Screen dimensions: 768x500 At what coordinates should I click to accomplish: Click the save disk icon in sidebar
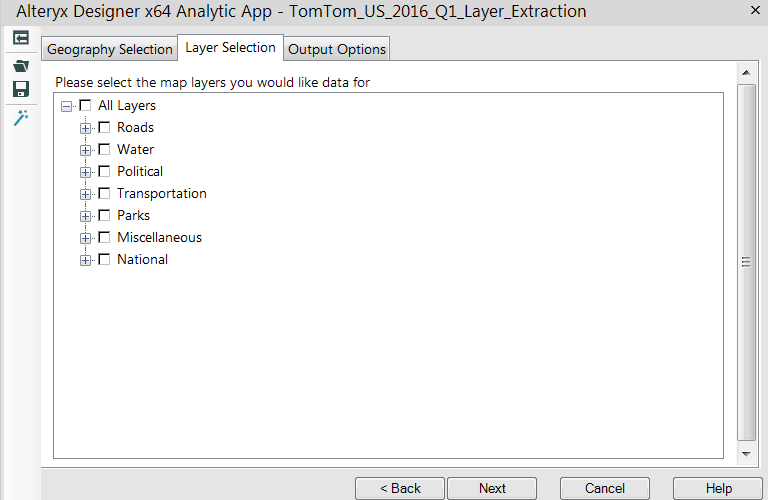coord(21,89)
